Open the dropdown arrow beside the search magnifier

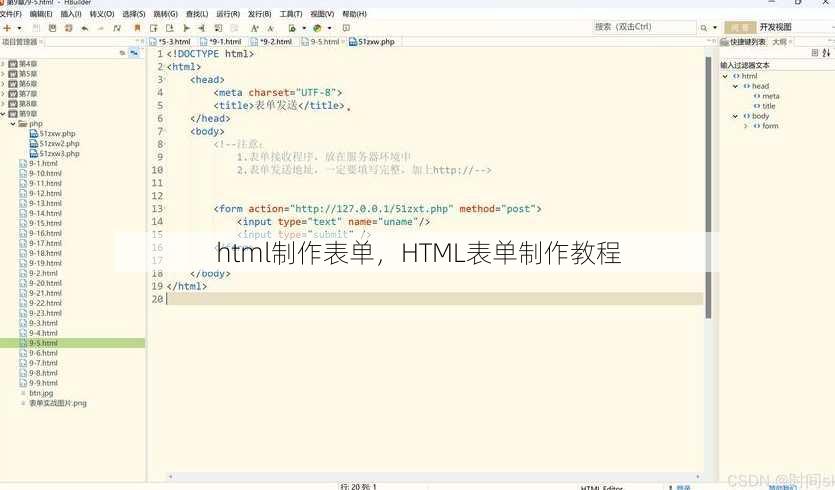(x=715, y=28)
